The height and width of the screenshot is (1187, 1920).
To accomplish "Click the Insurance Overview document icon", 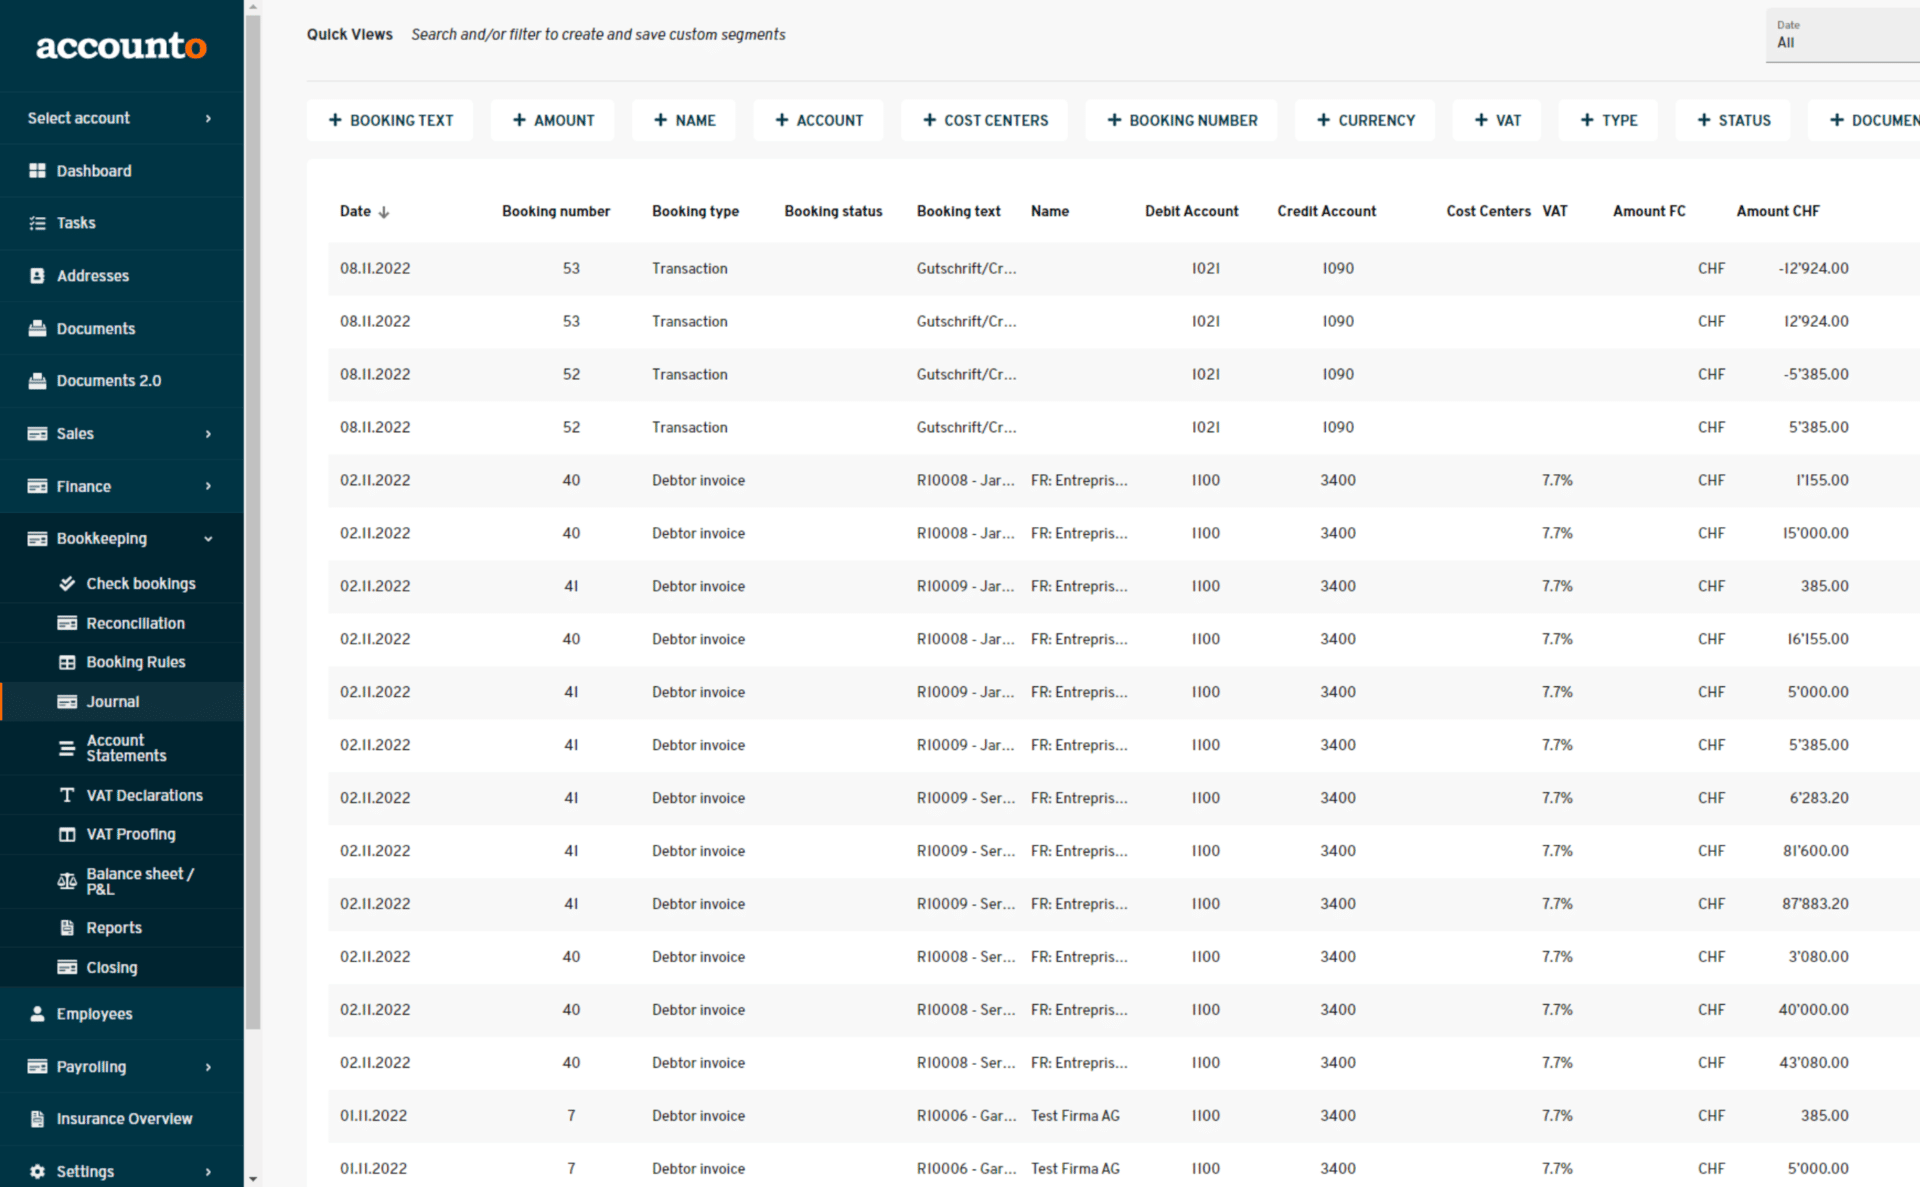I will point(37,1119).
